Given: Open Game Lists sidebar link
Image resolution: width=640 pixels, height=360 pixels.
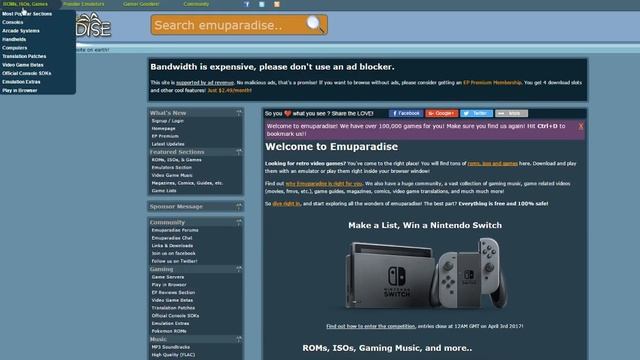Looking at the screenshot, I should 164,191.
